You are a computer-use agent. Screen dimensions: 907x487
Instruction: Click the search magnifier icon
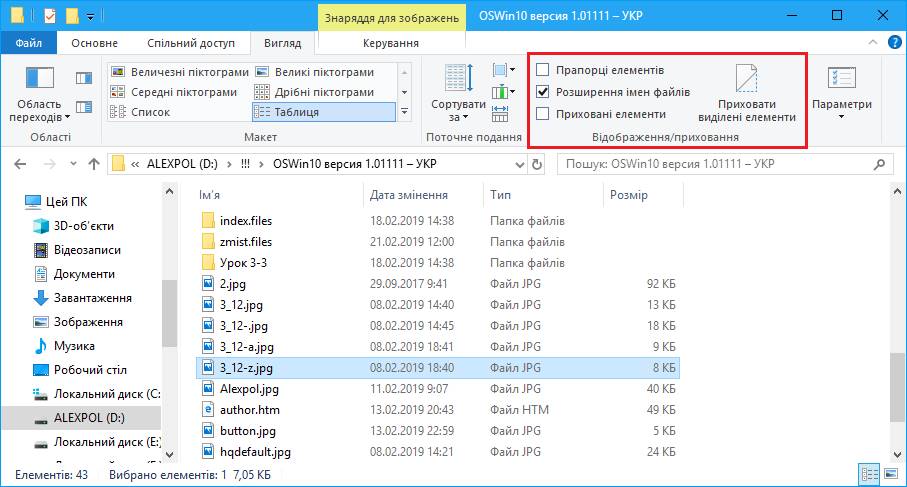click(x=879, y=164)
